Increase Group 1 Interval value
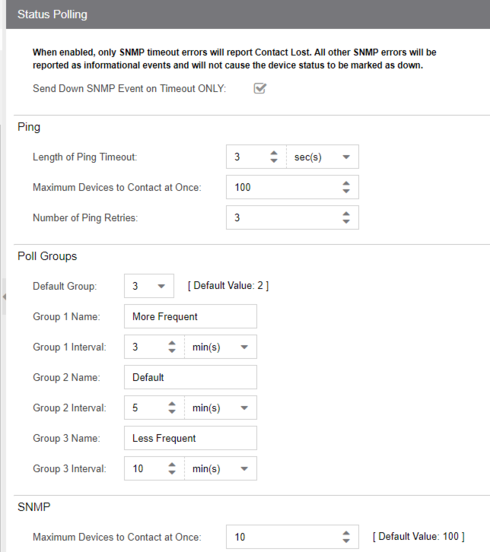490x552 pixels. point(172,343)
